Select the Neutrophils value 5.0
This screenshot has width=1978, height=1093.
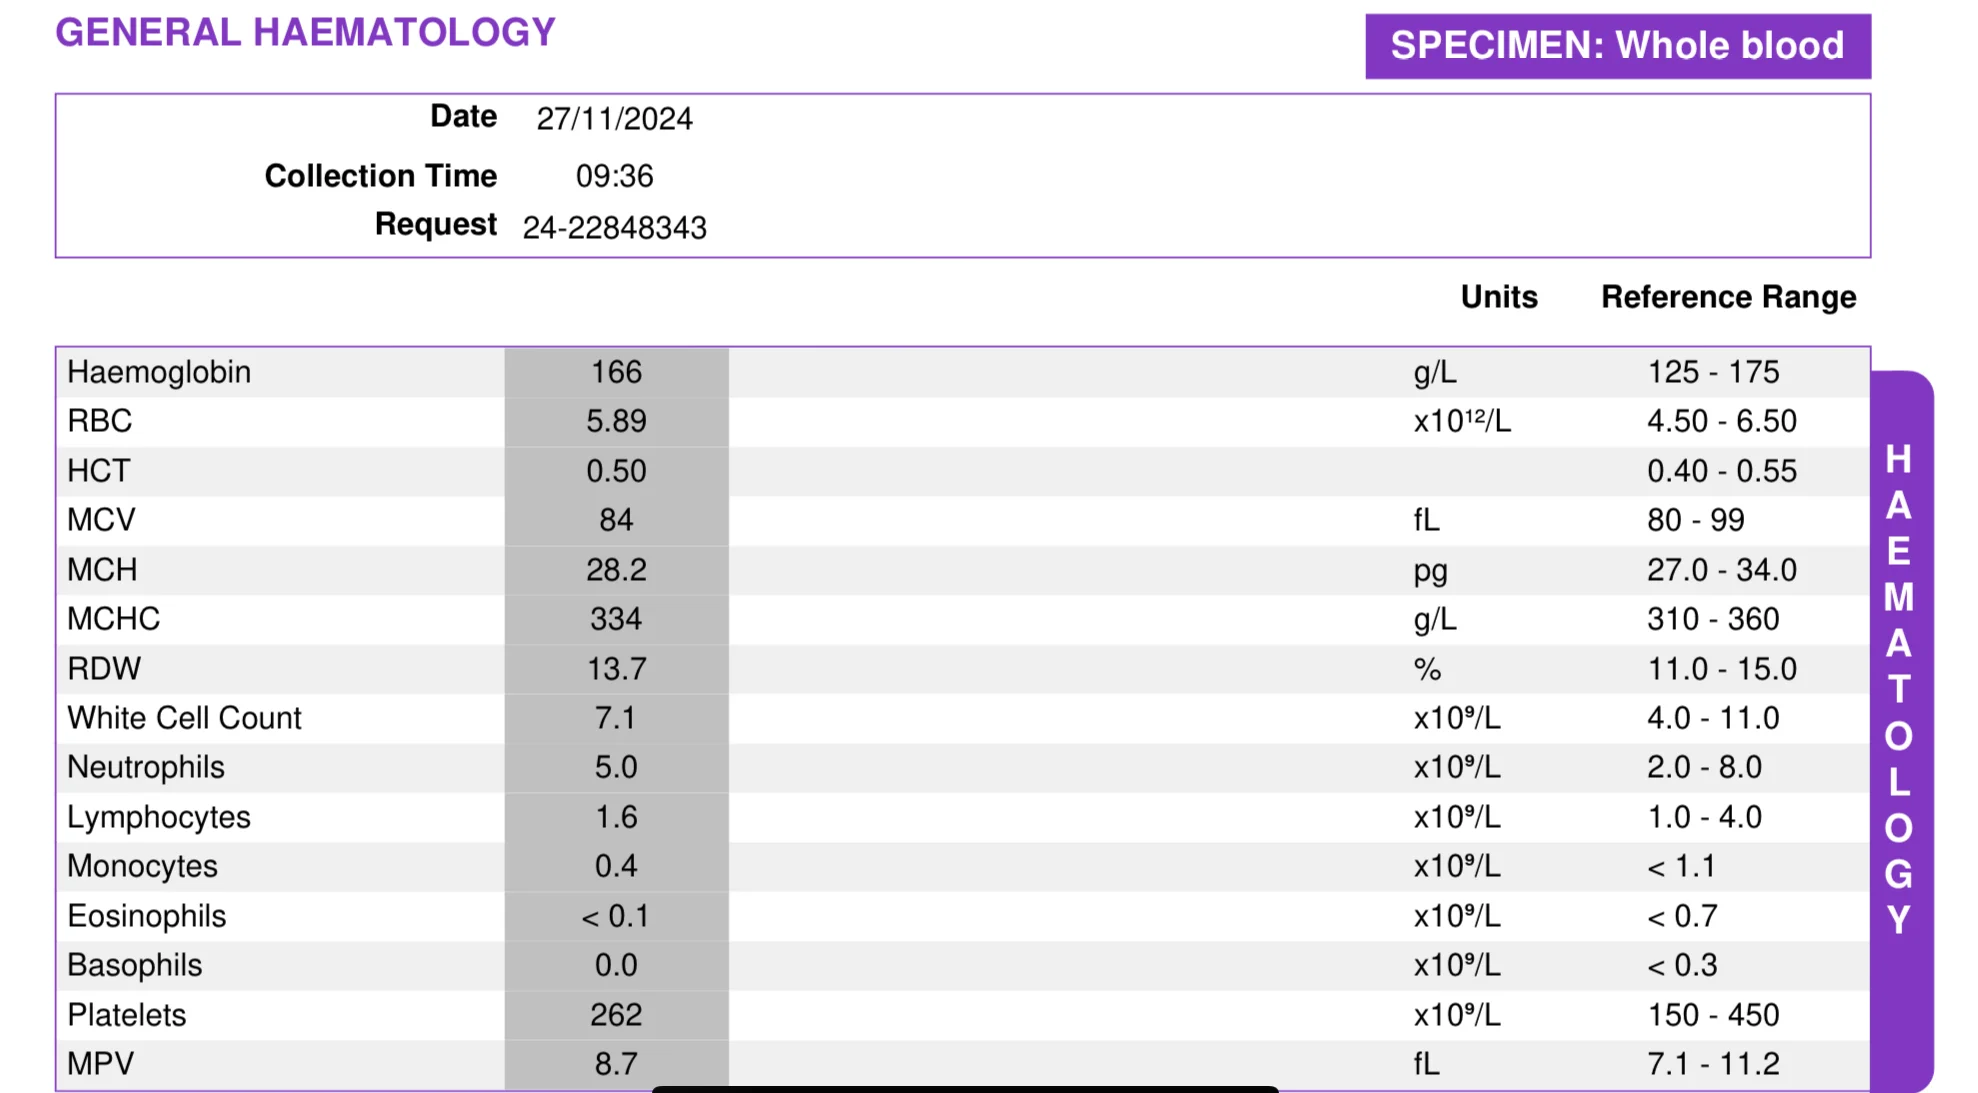[616, 767]
